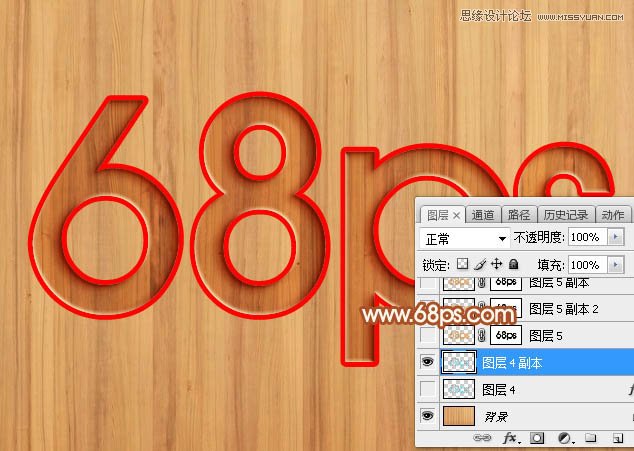Create a new group via folder icon
The width and height of the screenshot is (634, 451).
point(590,438)
